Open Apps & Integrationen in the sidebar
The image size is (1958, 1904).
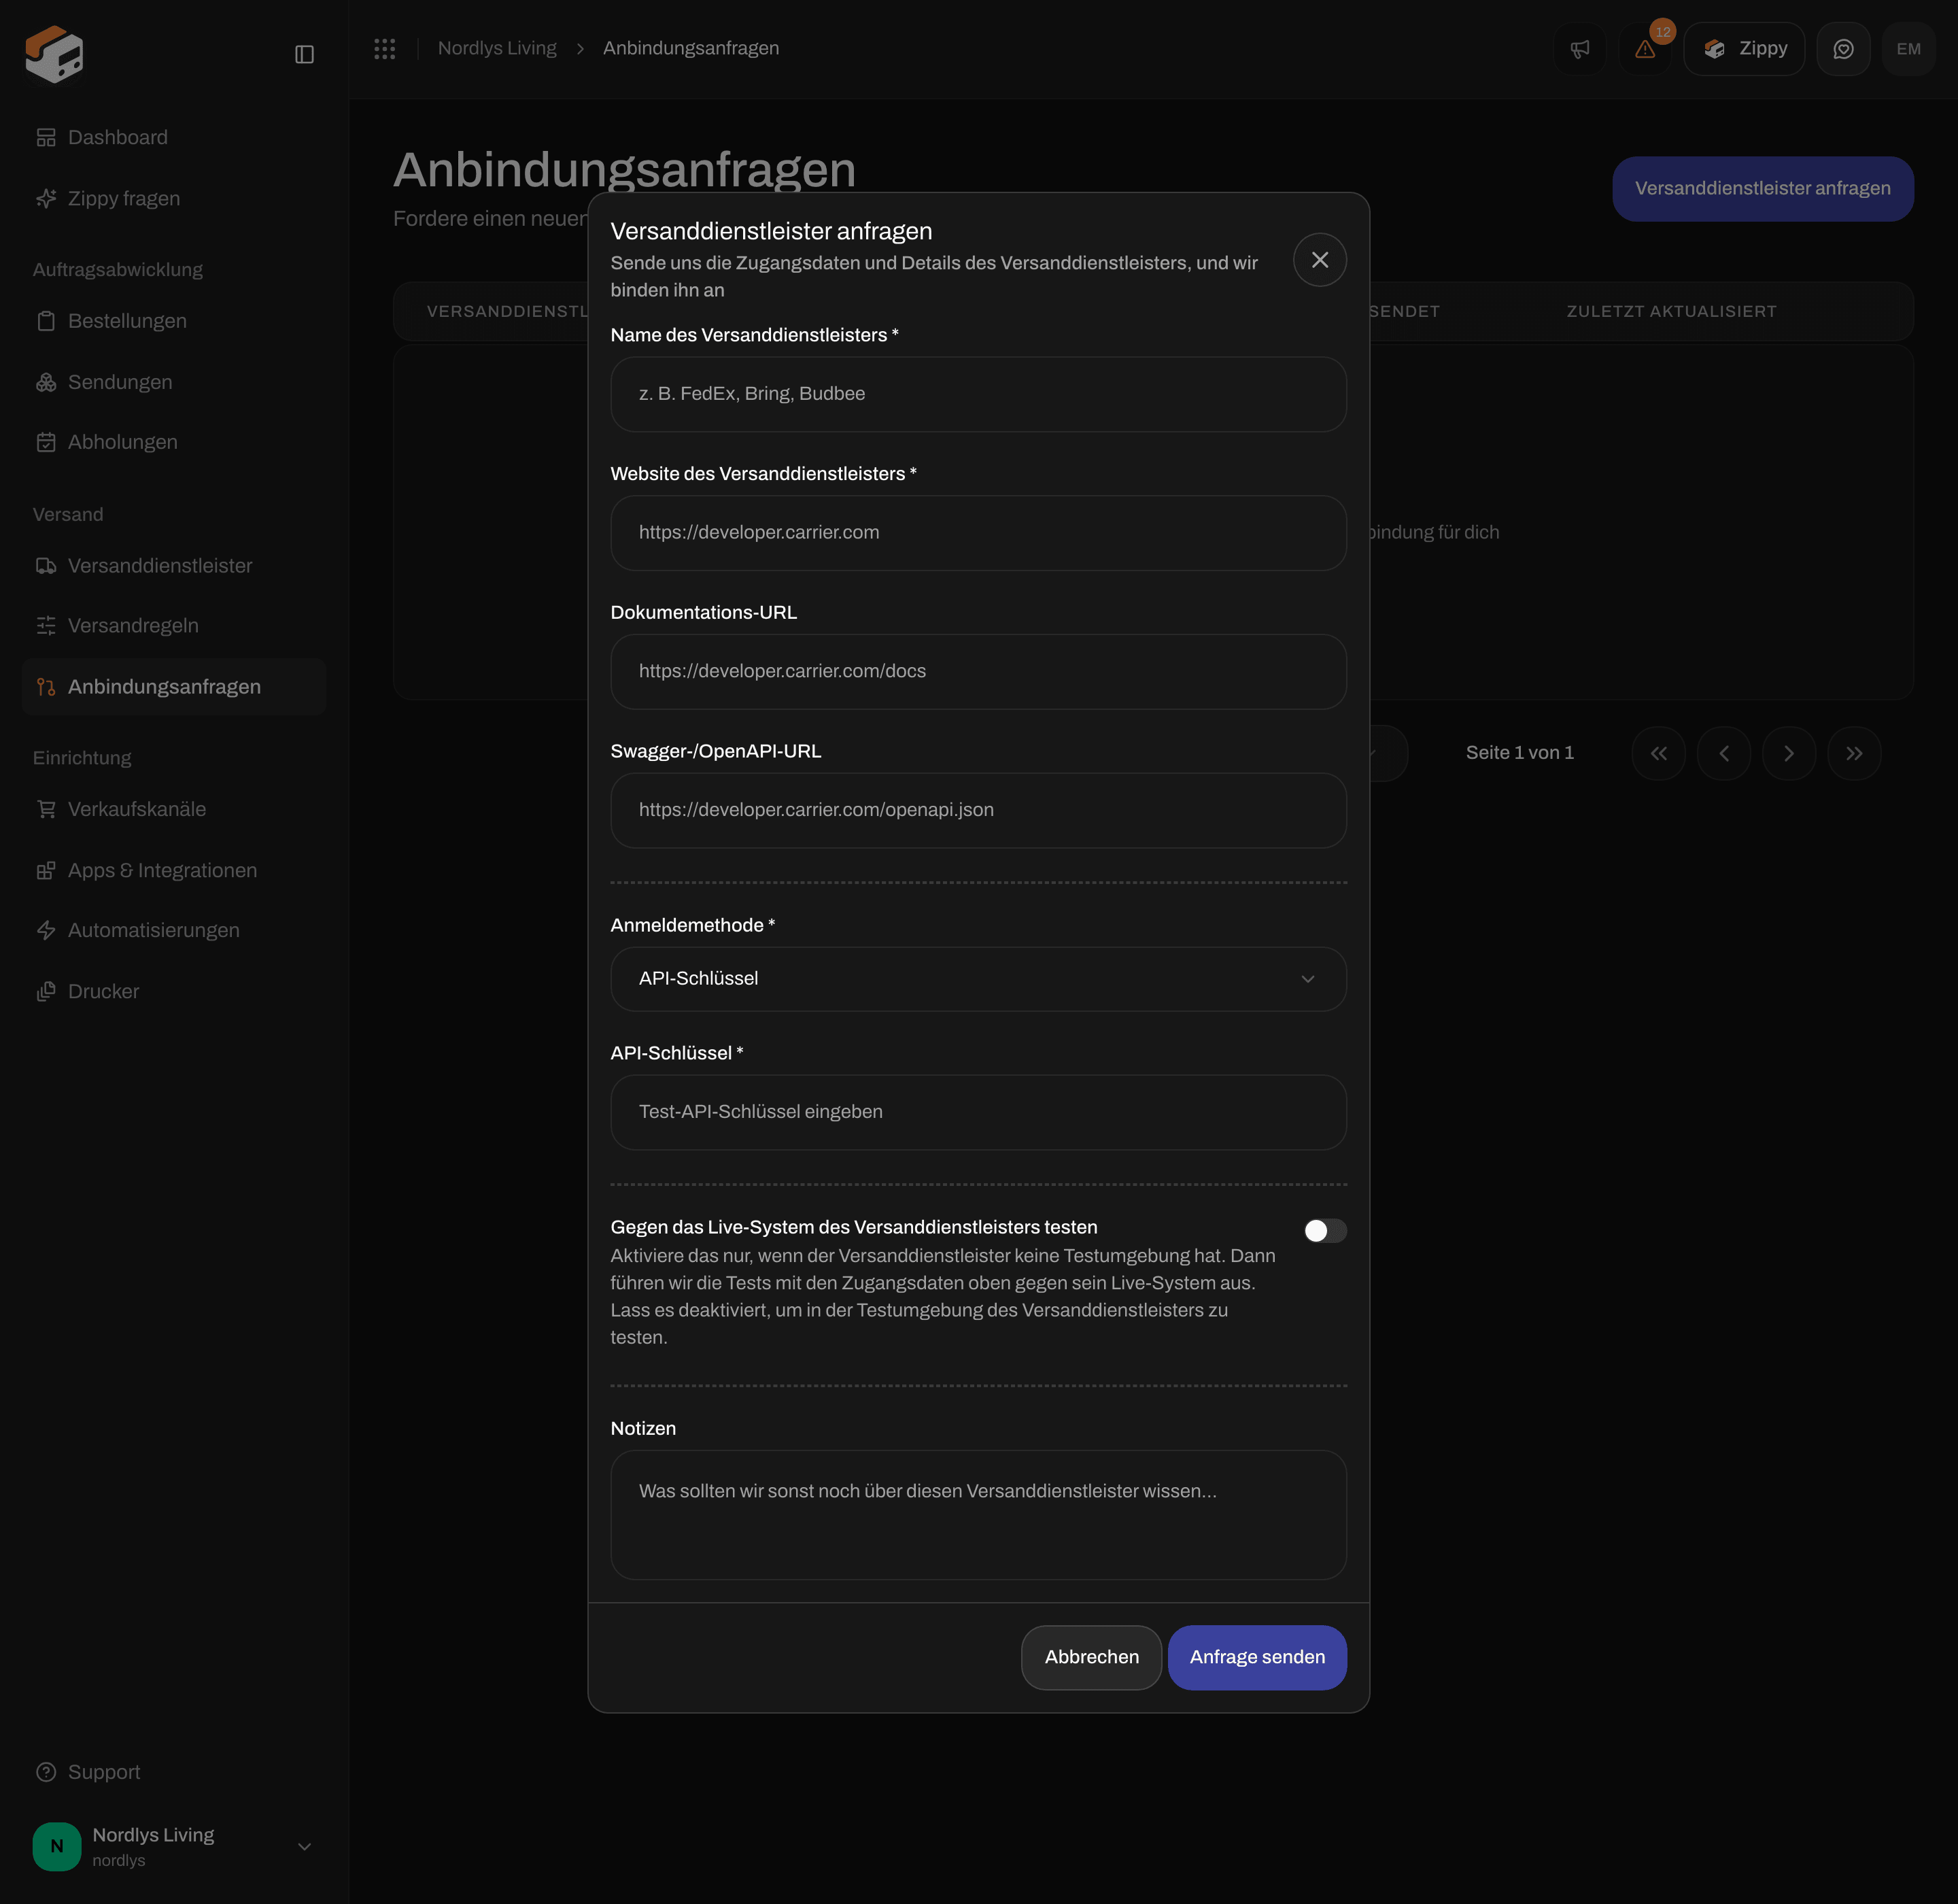174,870
